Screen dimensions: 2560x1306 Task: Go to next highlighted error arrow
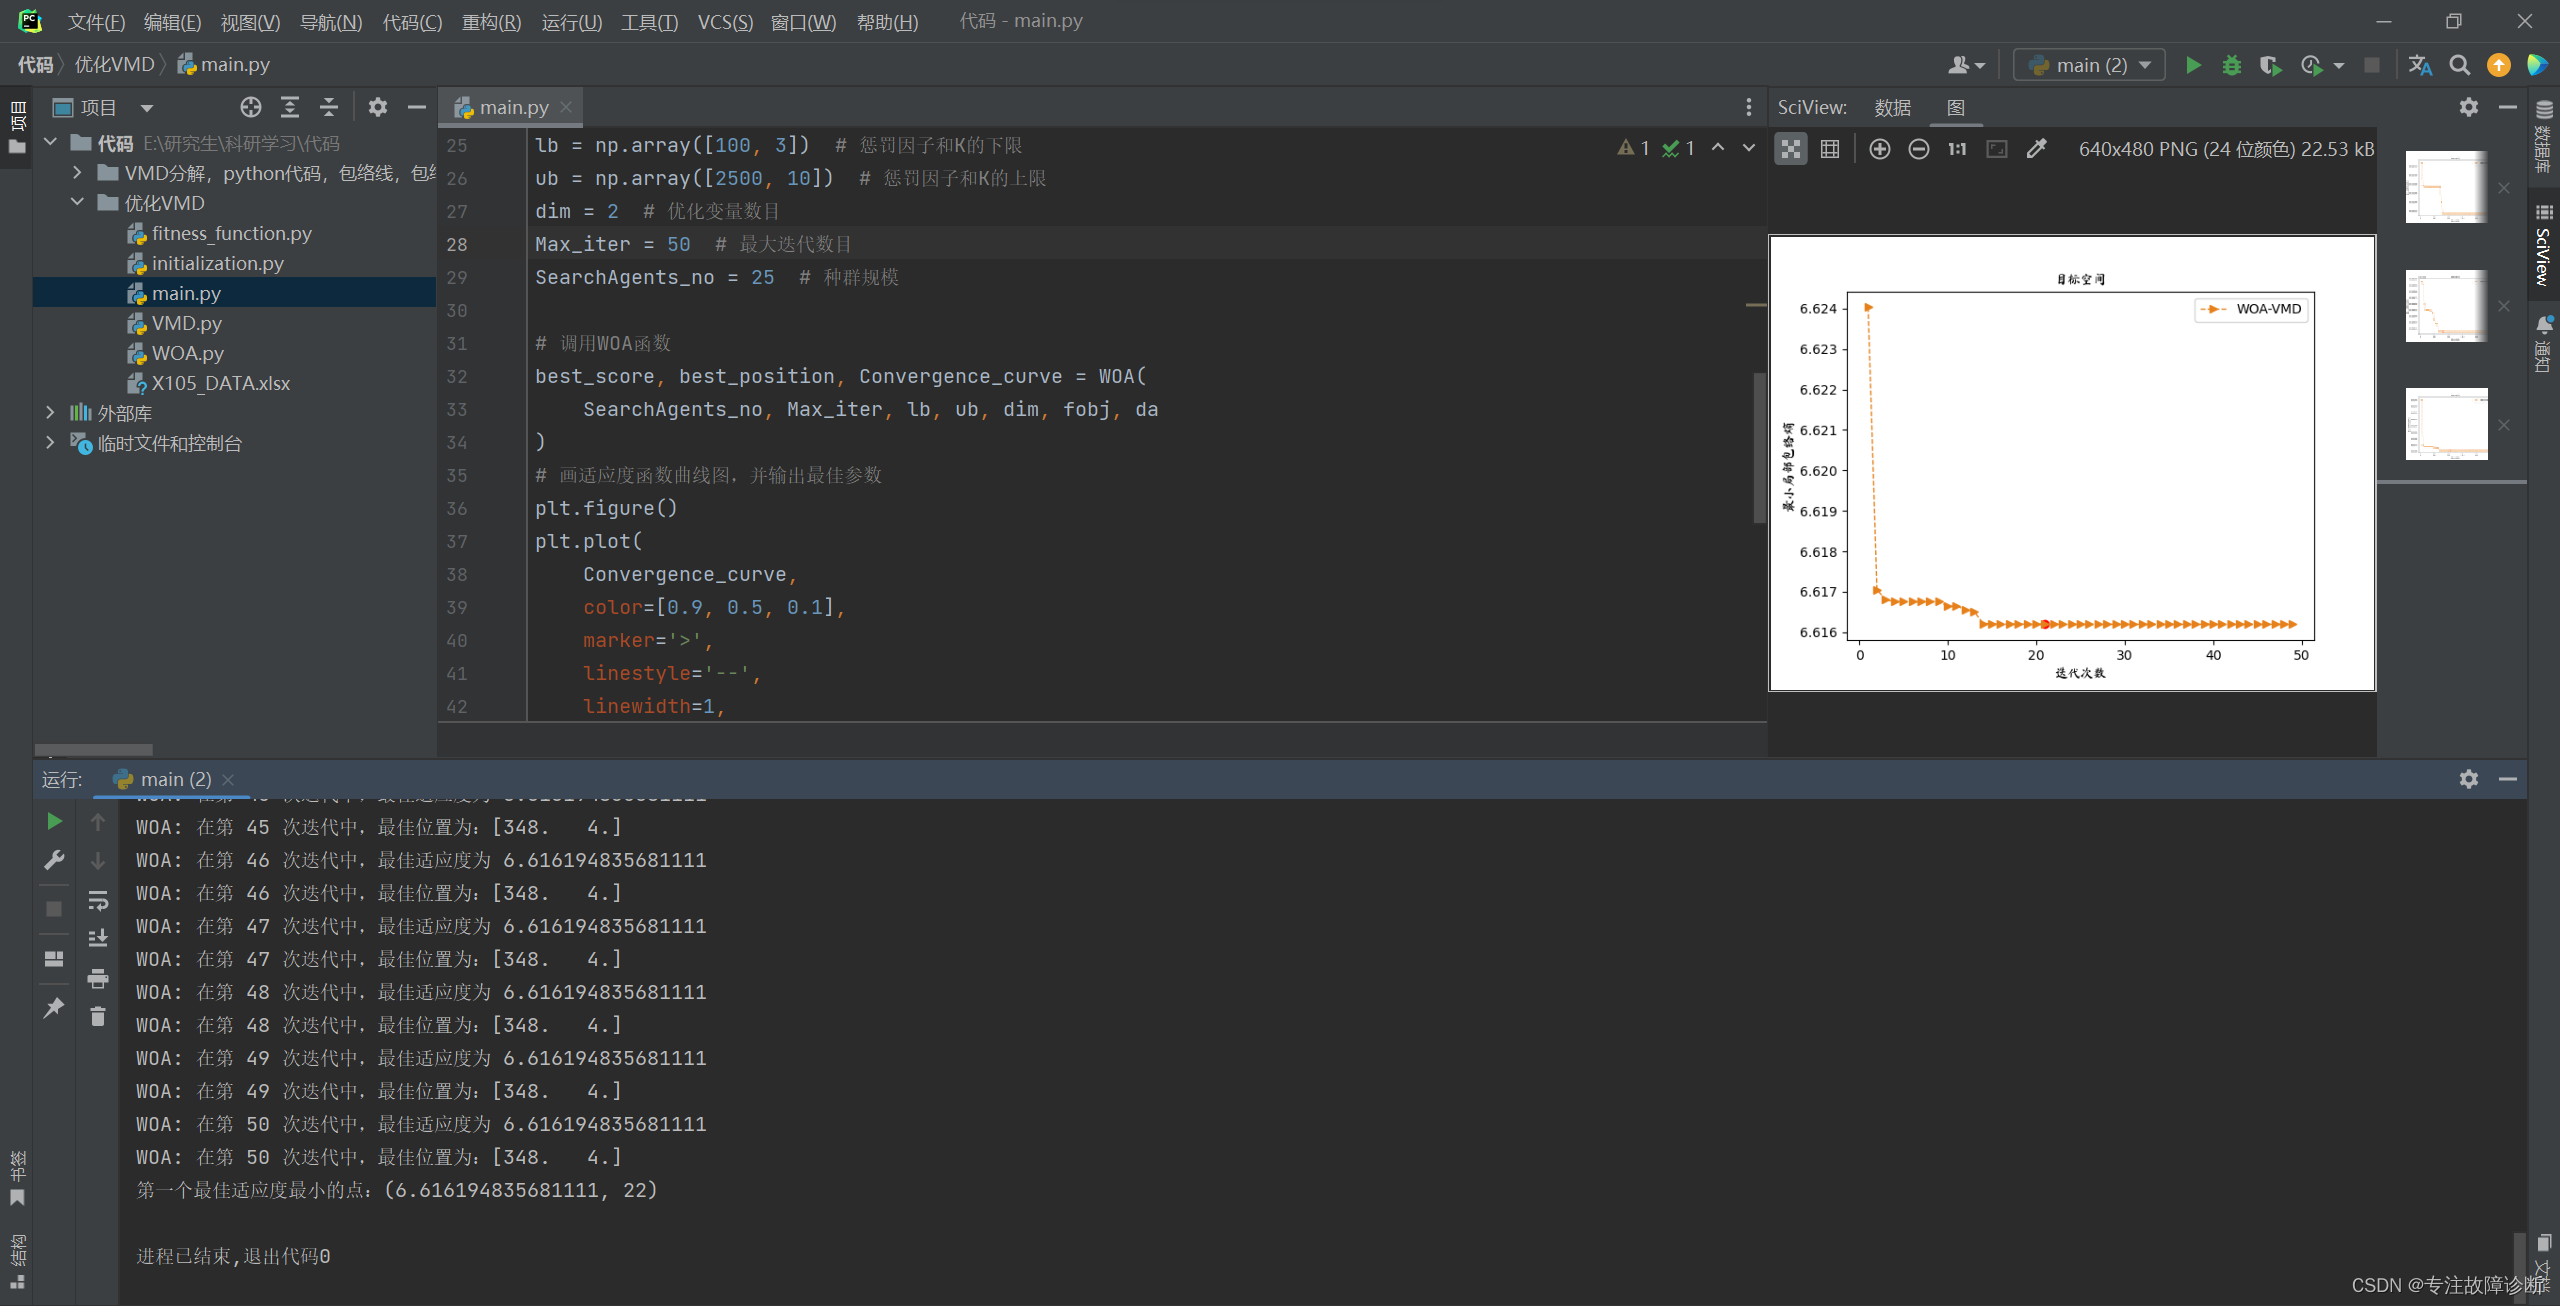[1749, 147]
